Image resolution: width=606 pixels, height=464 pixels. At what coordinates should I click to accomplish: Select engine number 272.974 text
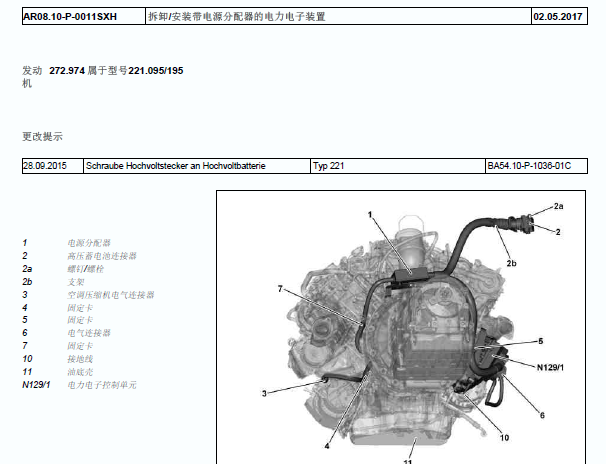(67, 71)
